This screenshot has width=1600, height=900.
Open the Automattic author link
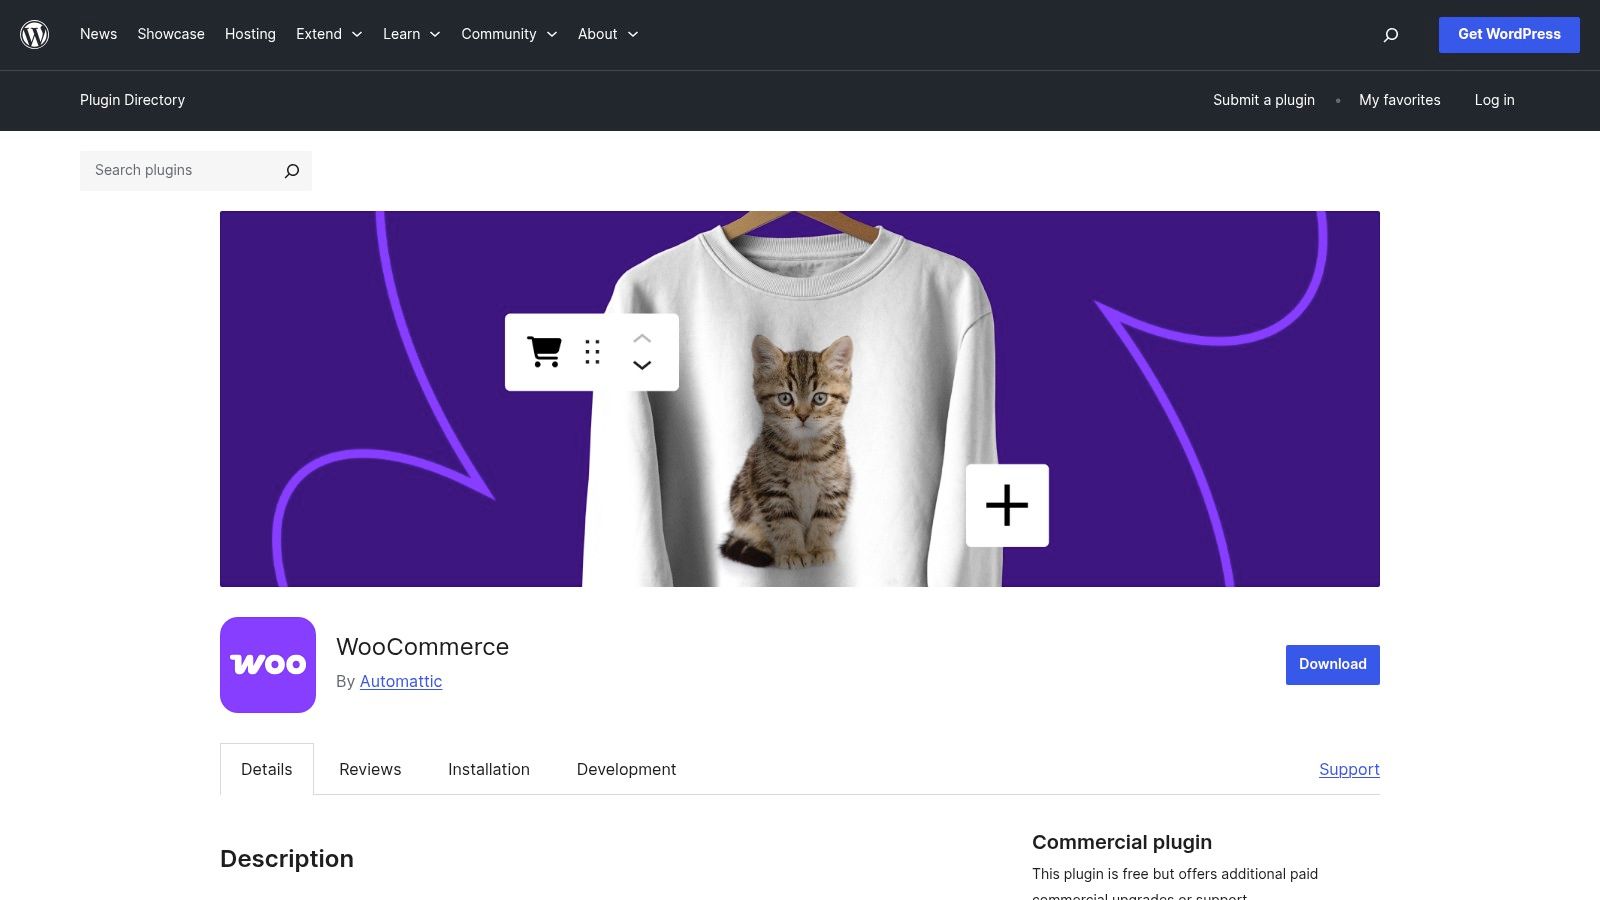pyautogui.click(x=400, y=681)
